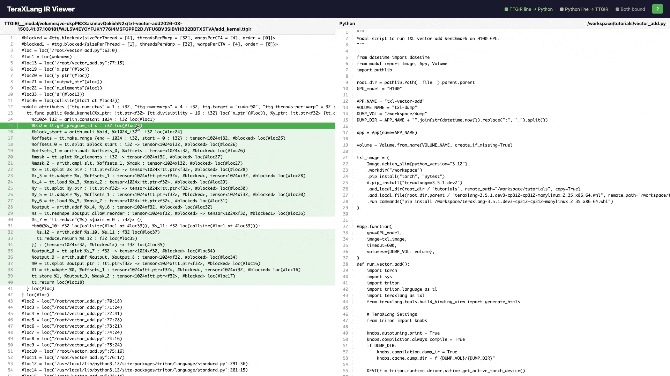The height and width of the screenshot is (376, 670).
Task: Click the highlighted line 15 tt.get_program_id
Action: pyautogui.click(x=168, y=126)
